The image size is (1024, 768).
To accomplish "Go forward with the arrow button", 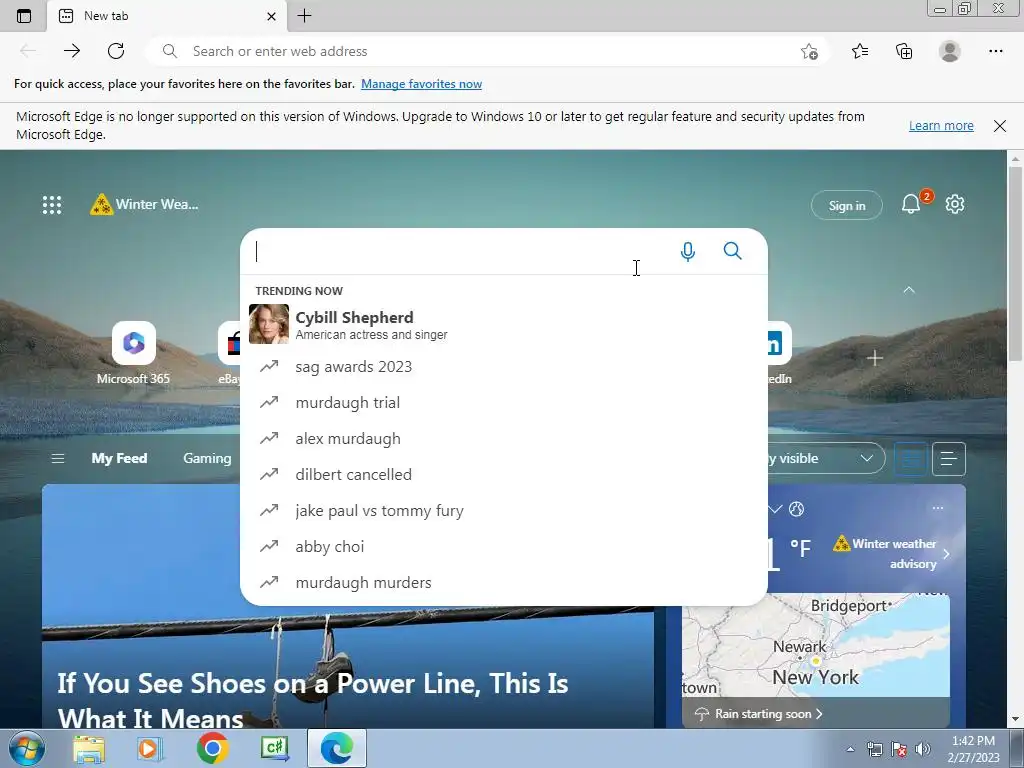I will 72,51.
